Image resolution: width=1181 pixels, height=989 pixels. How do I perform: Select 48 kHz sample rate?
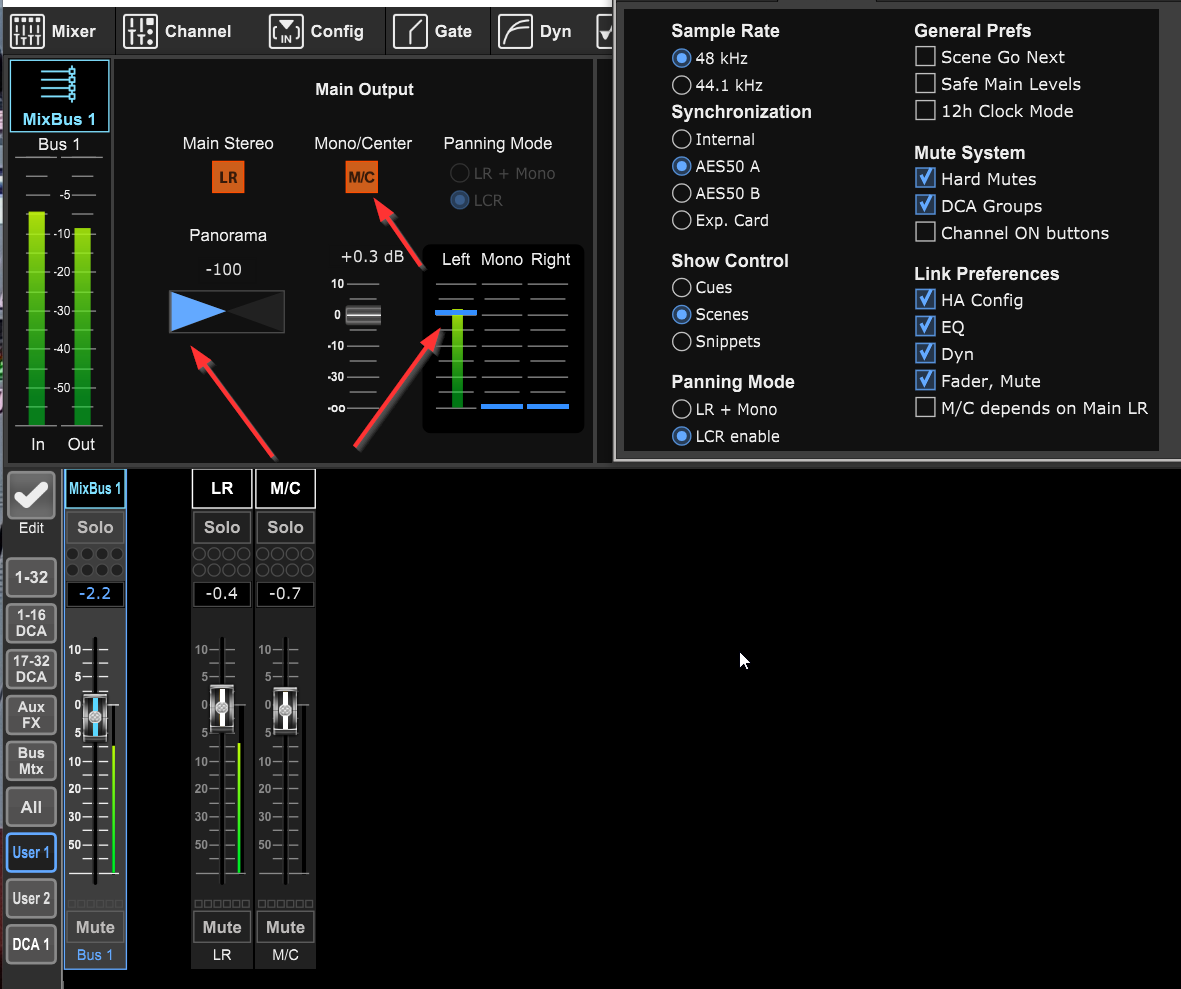coord(710,58)
